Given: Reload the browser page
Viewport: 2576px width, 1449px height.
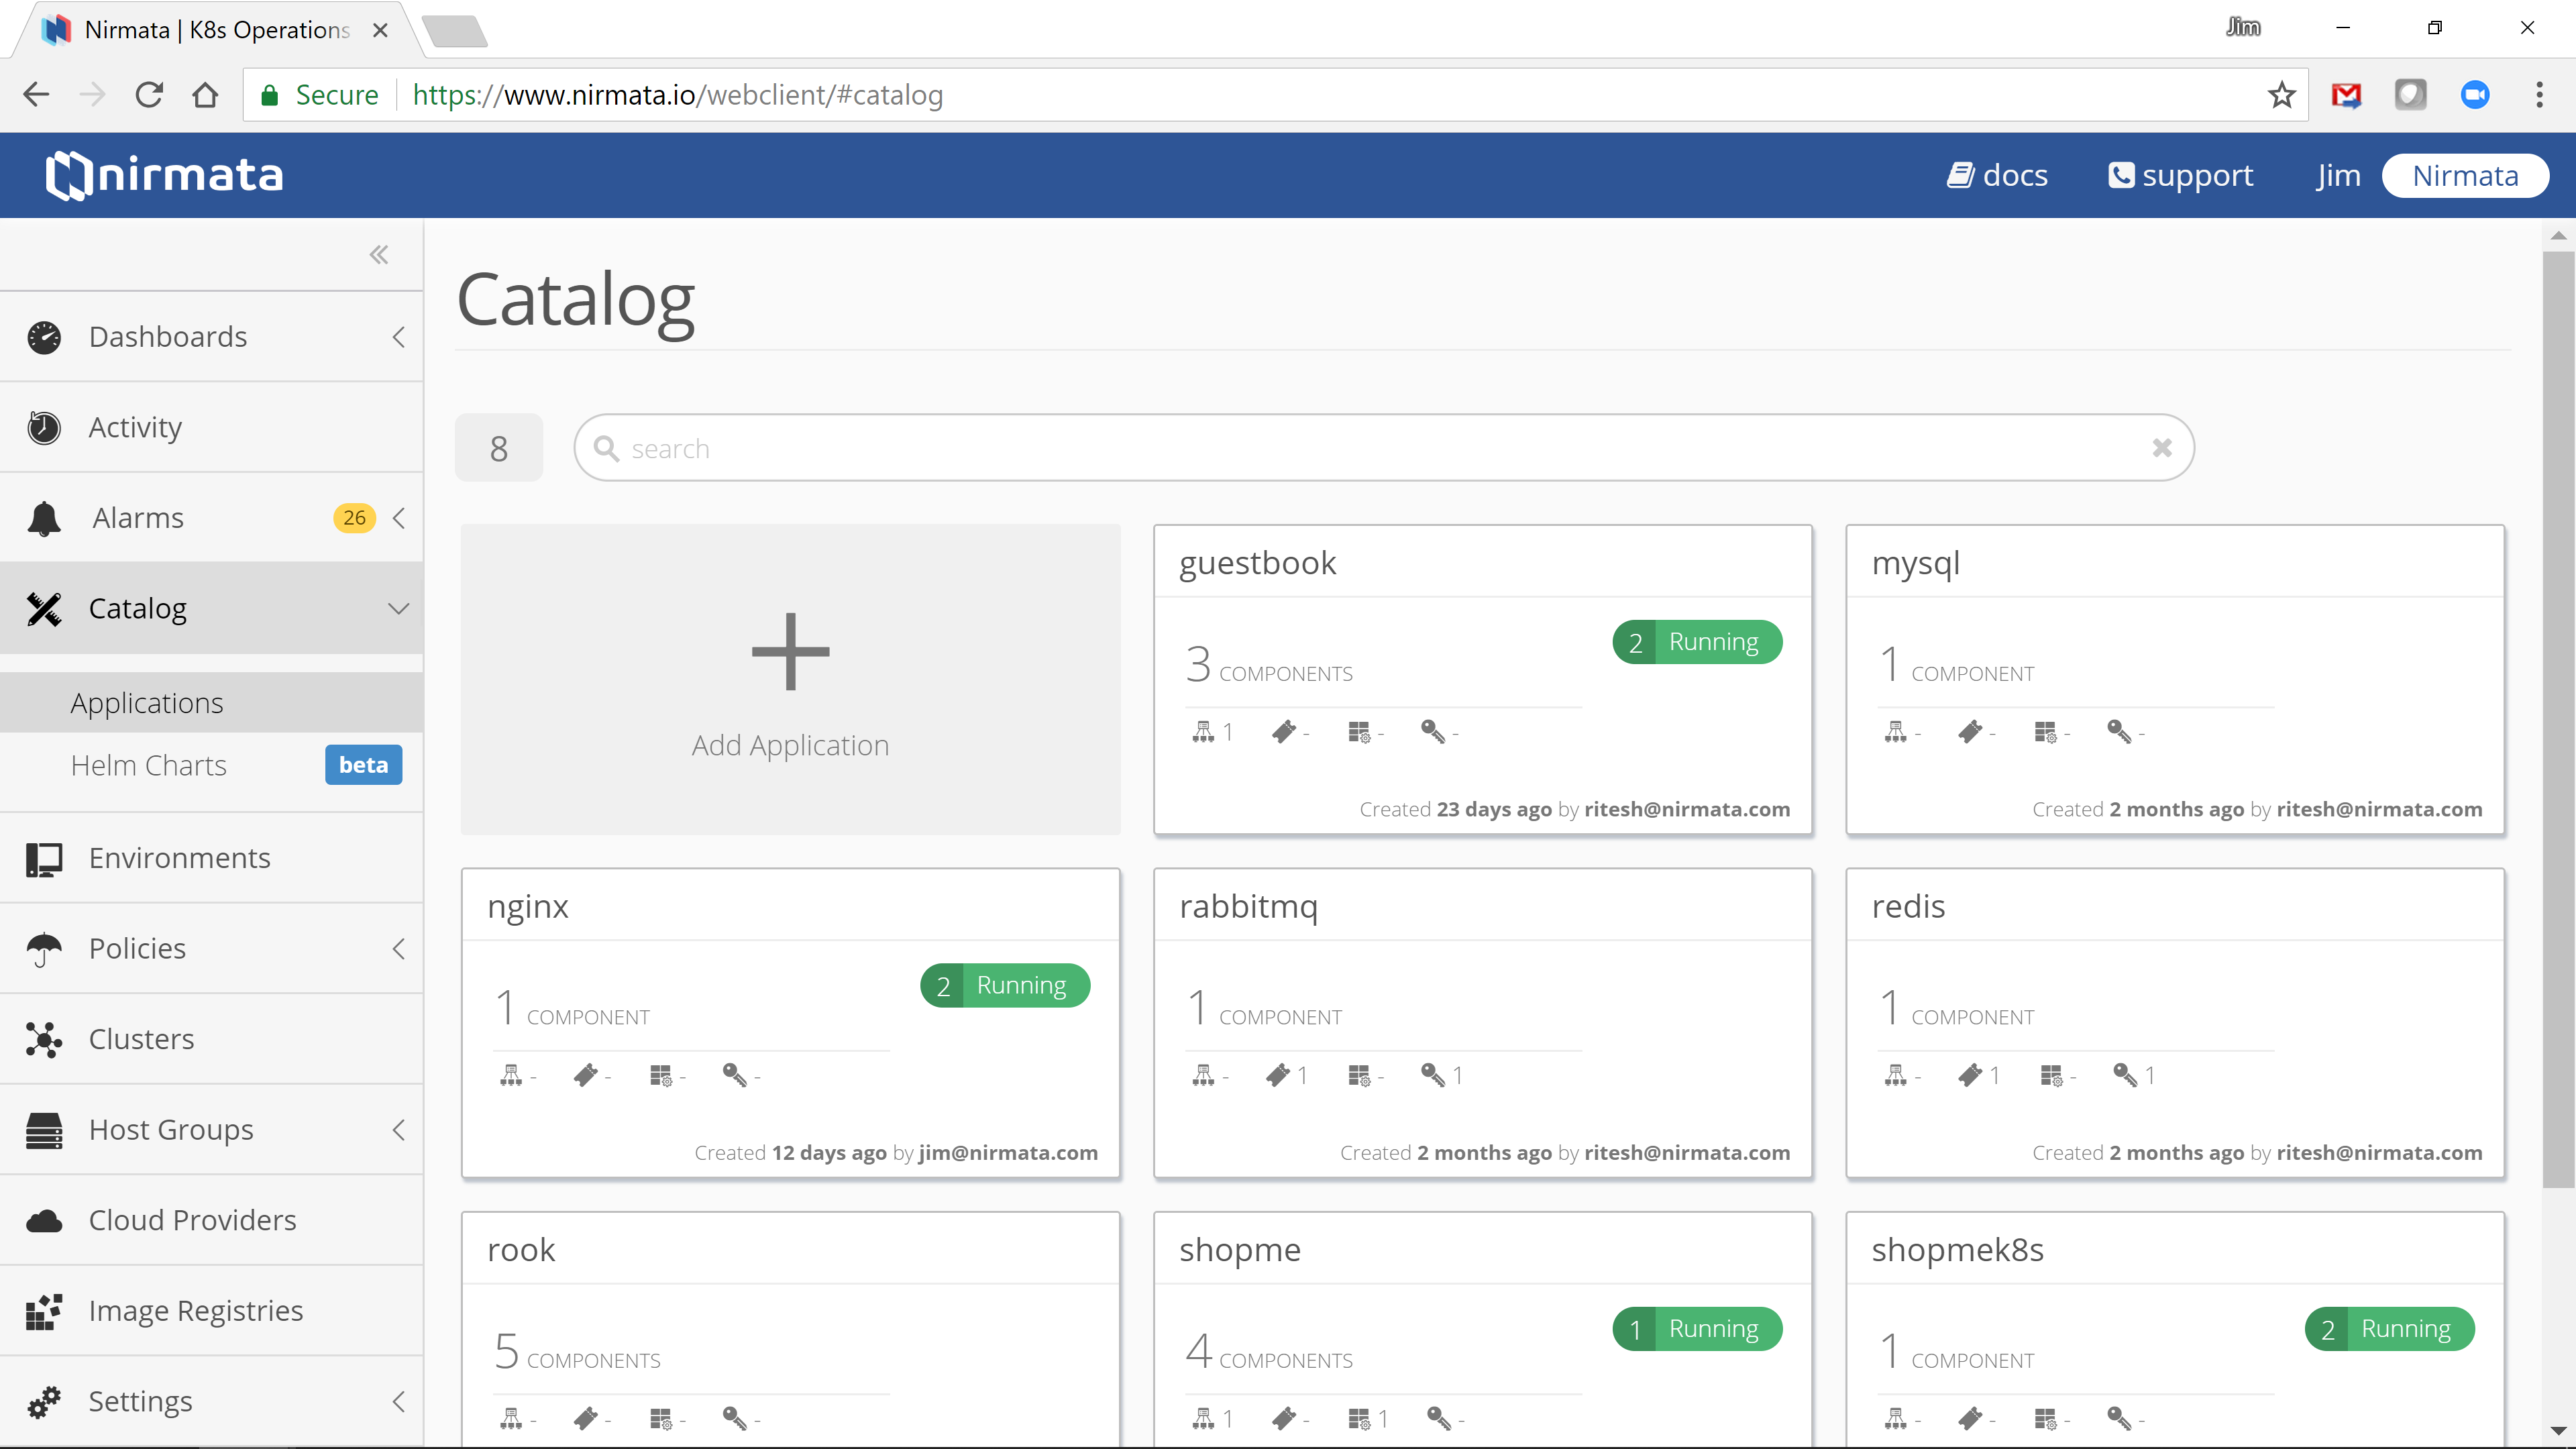Looking at the screenshot, I should pos(149,95).
